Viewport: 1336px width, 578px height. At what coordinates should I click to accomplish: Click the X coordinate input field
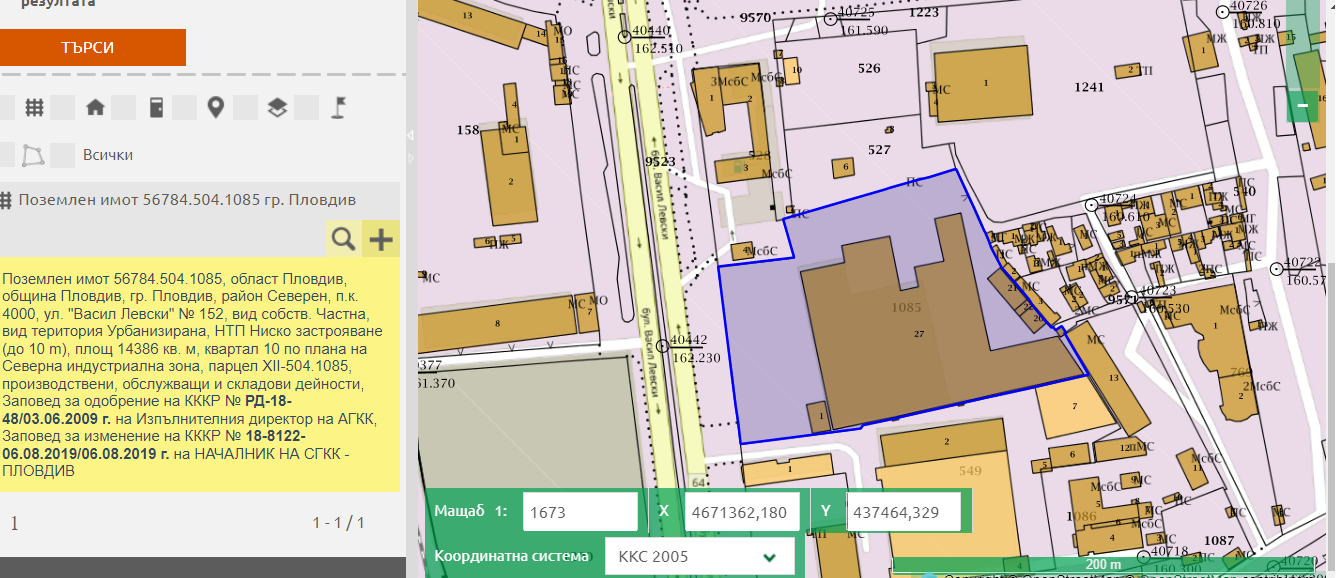741,511
